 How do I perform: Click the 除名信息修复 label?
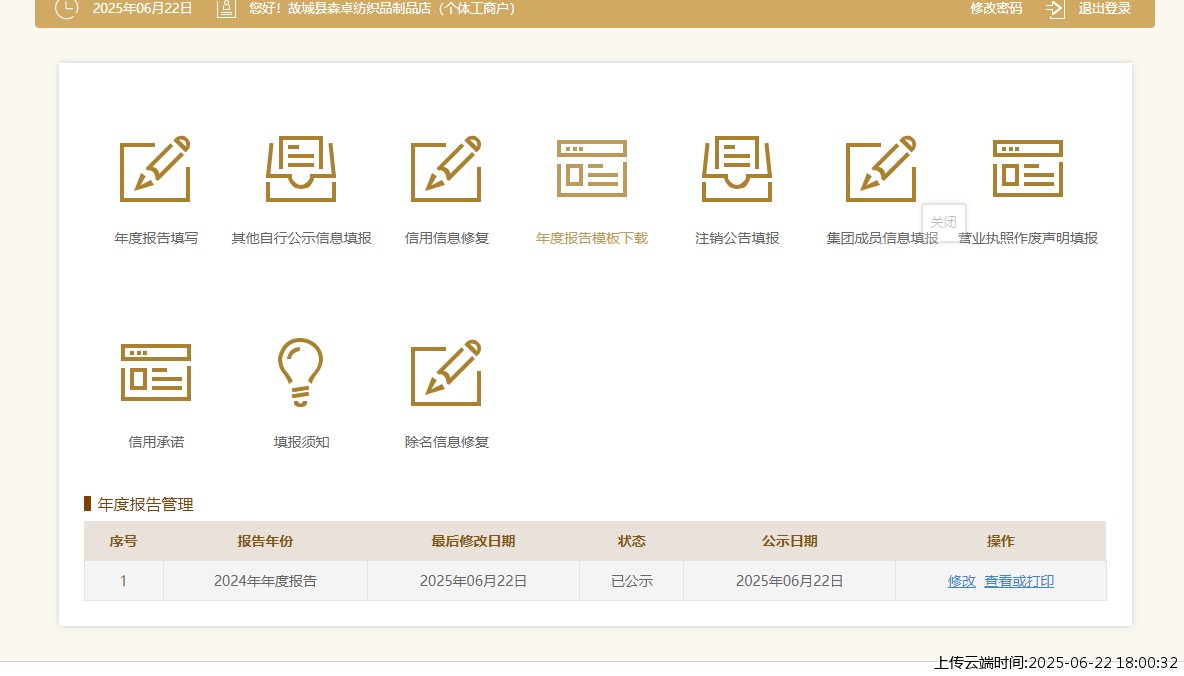447,442
